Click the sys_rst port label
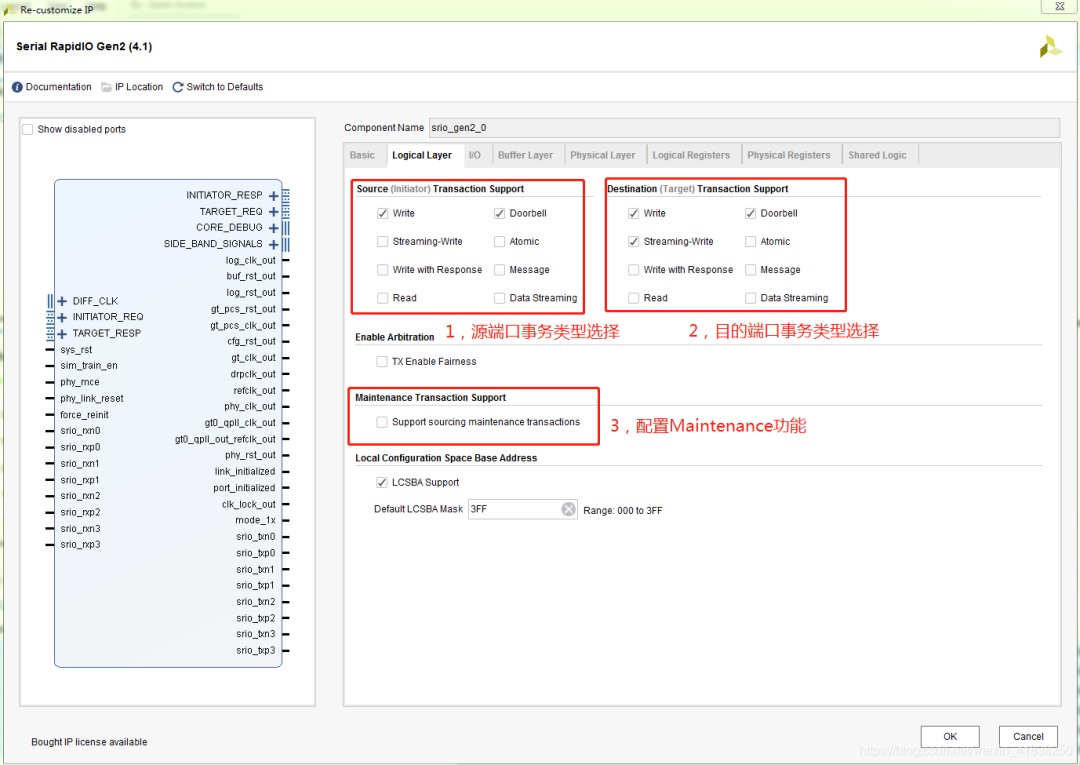Image resolution: width=1080 pixels, height=765 pixels. 76,350
